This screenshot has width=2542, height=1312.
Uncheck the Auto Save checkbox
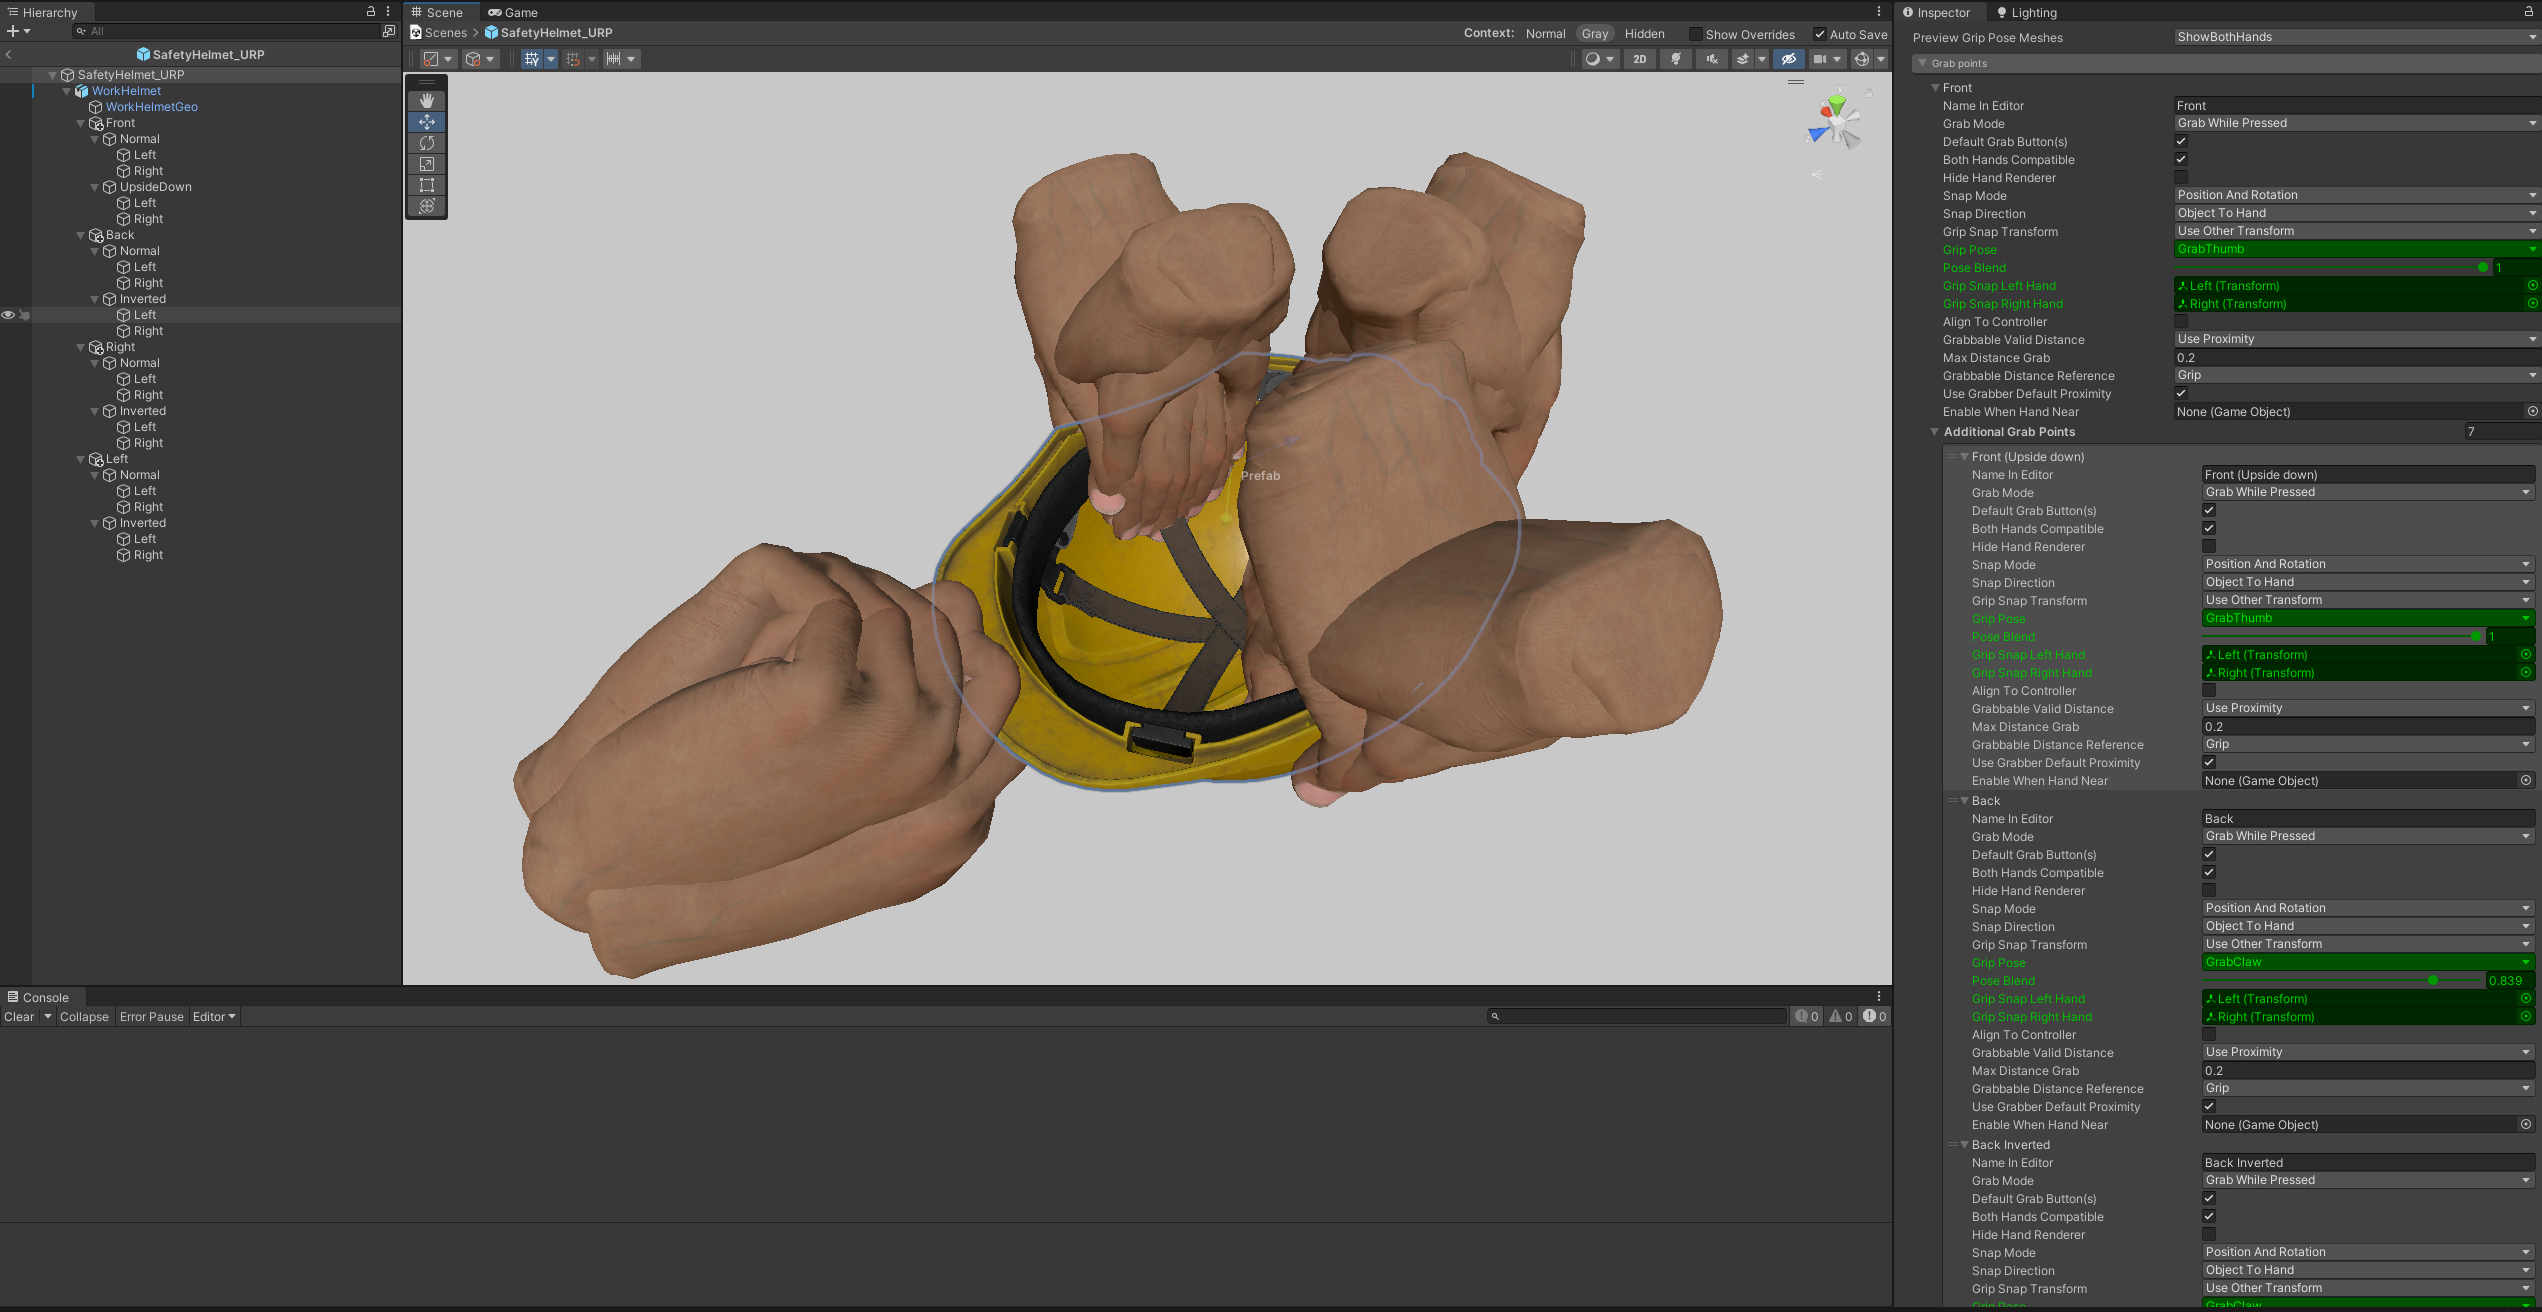point(1820,34)
